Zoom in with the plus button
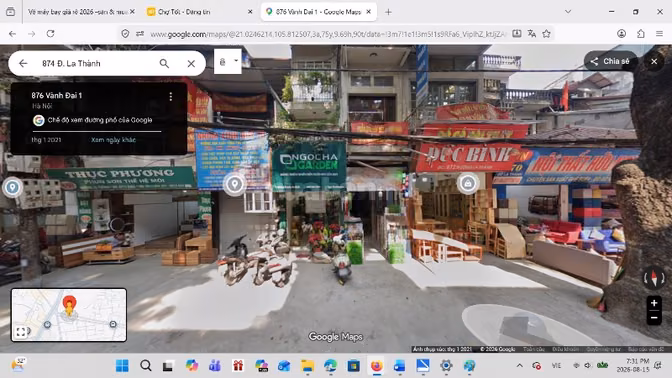 pyautogui.click(x=654, y=303)
